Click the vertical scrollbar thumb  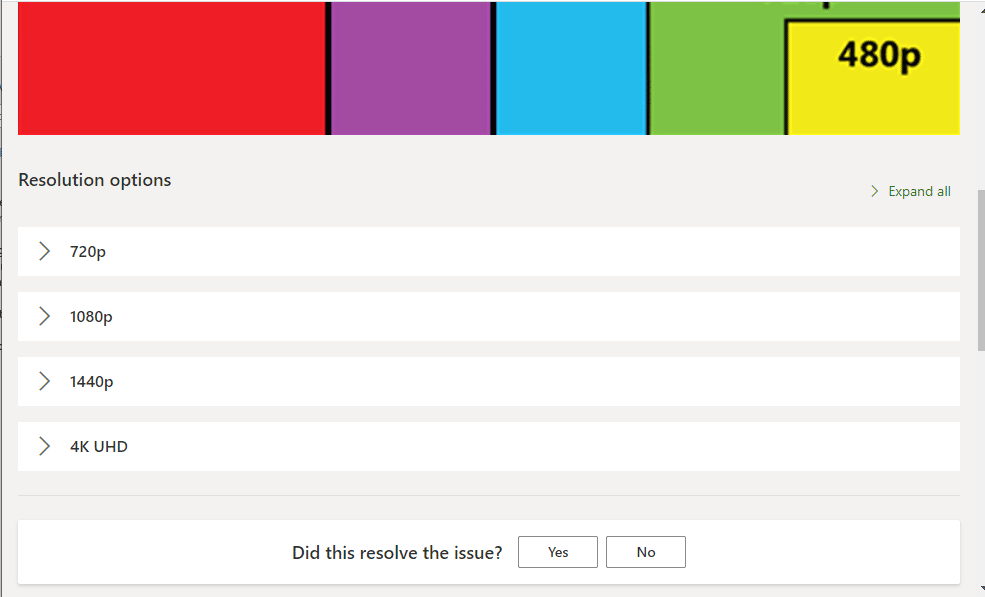[x=980, y=270]
